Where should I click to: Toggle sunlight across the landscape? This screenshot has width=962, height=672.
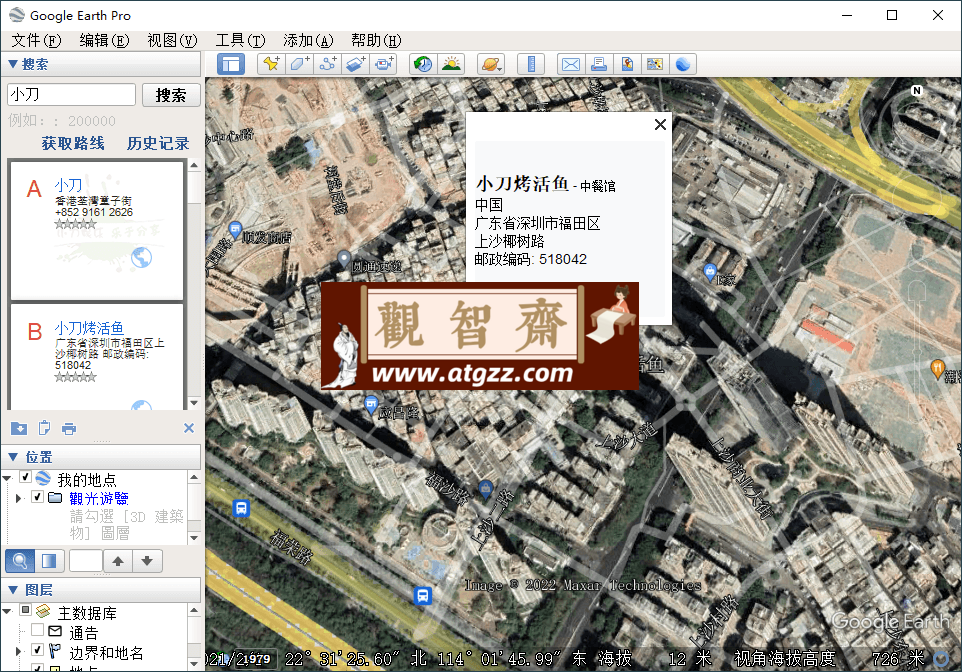click(x=451, y=64)
